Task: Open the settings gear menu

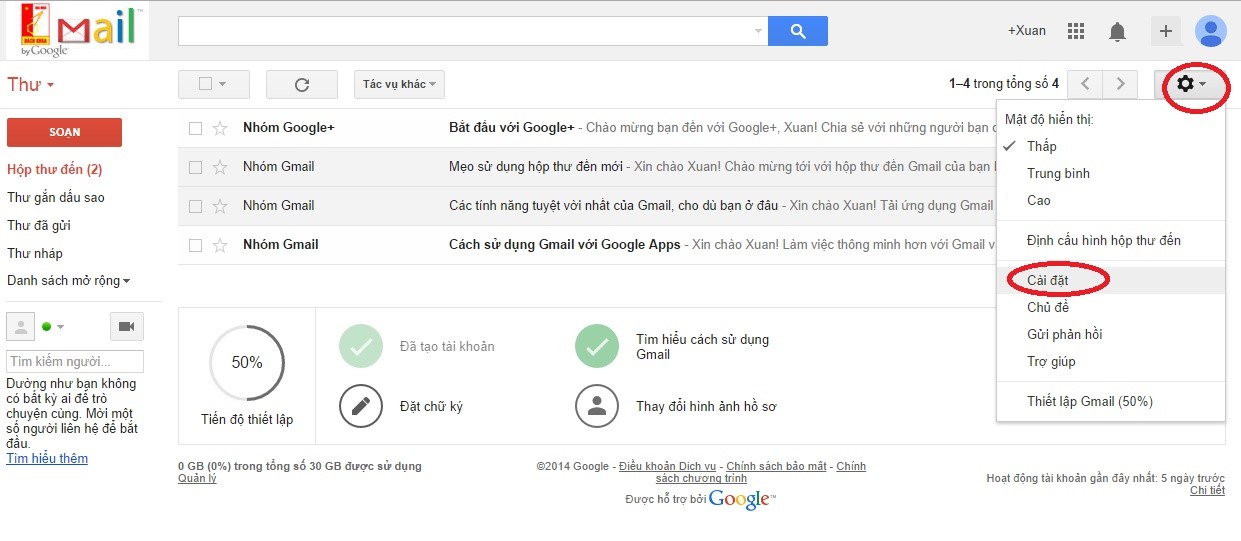Action: (1191, 84)
